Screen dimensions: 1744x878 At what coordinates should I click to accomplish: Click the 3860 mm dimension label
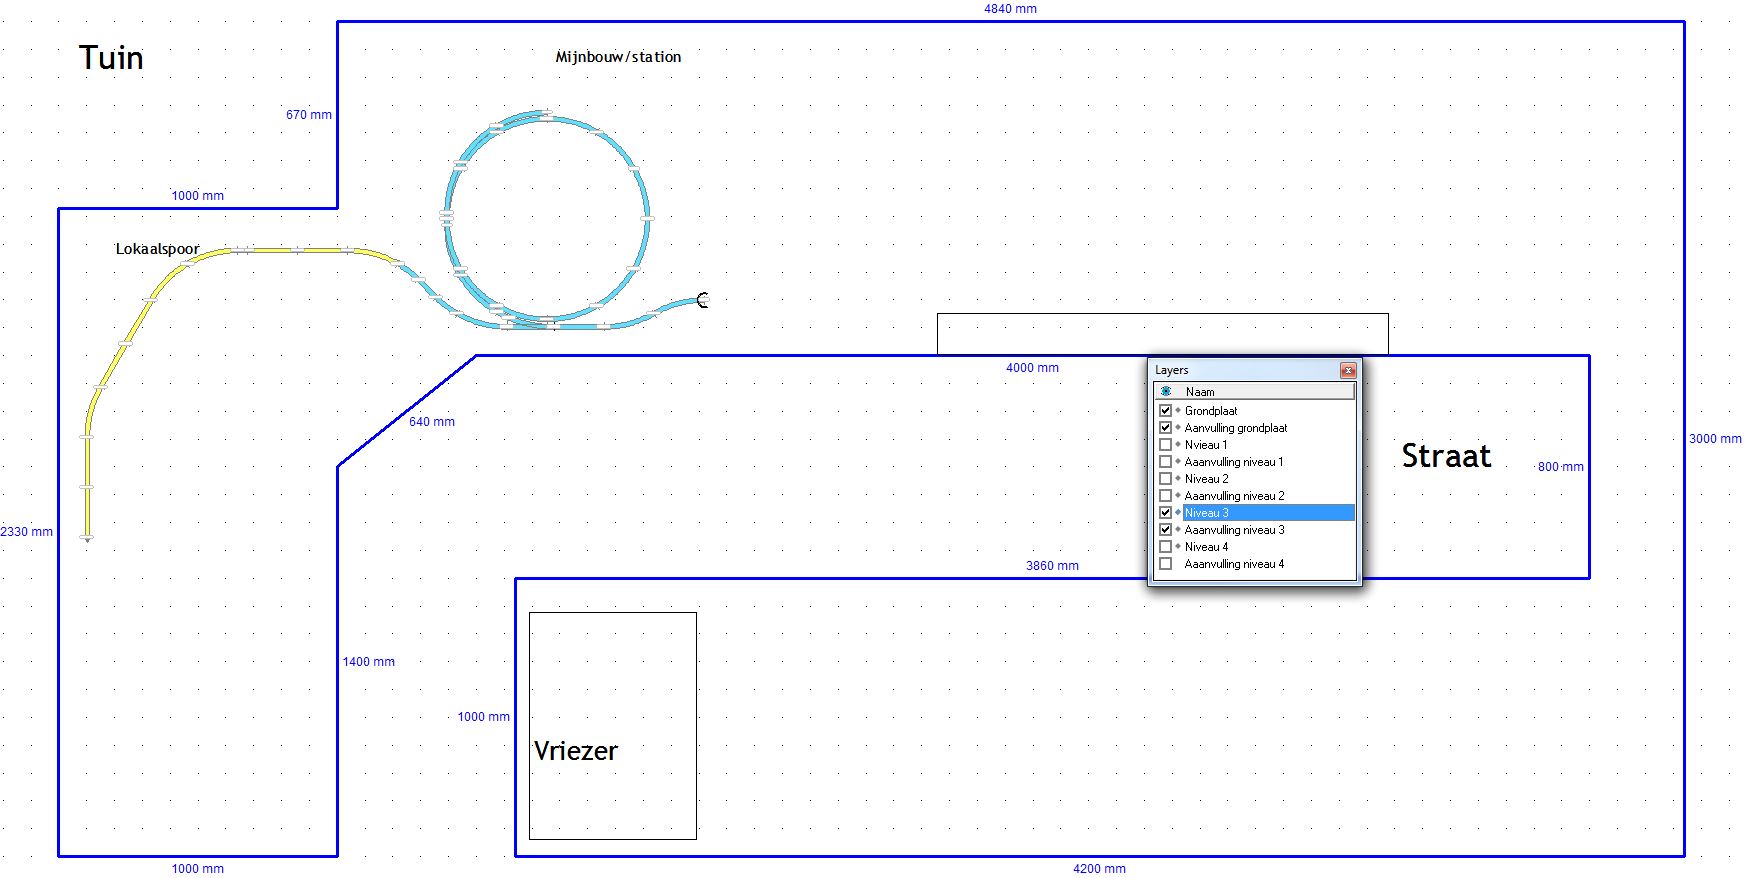click(x=1052, y=566)
